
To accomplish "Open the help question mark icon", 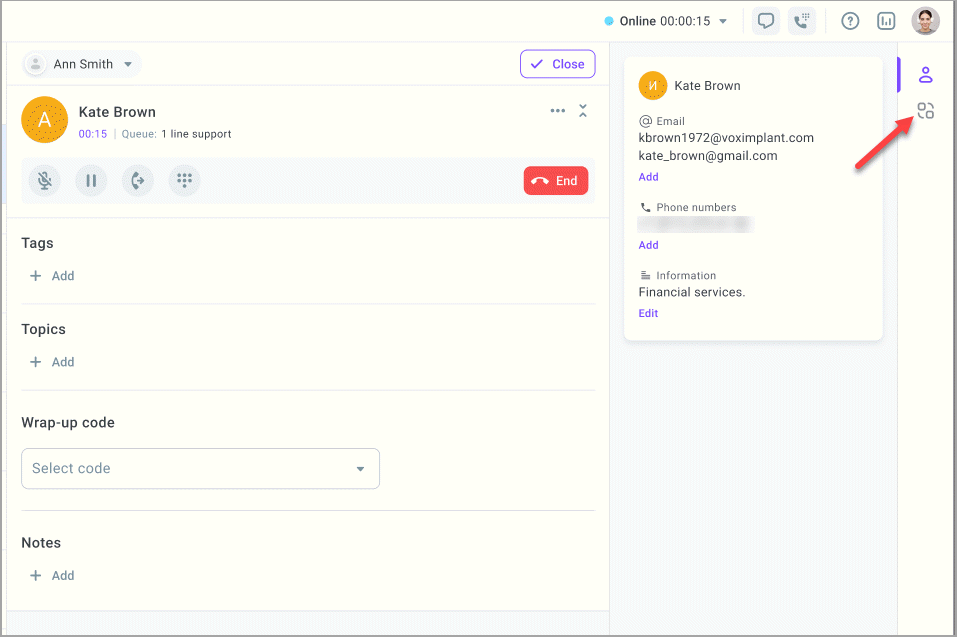I will [x=850, y=21].
